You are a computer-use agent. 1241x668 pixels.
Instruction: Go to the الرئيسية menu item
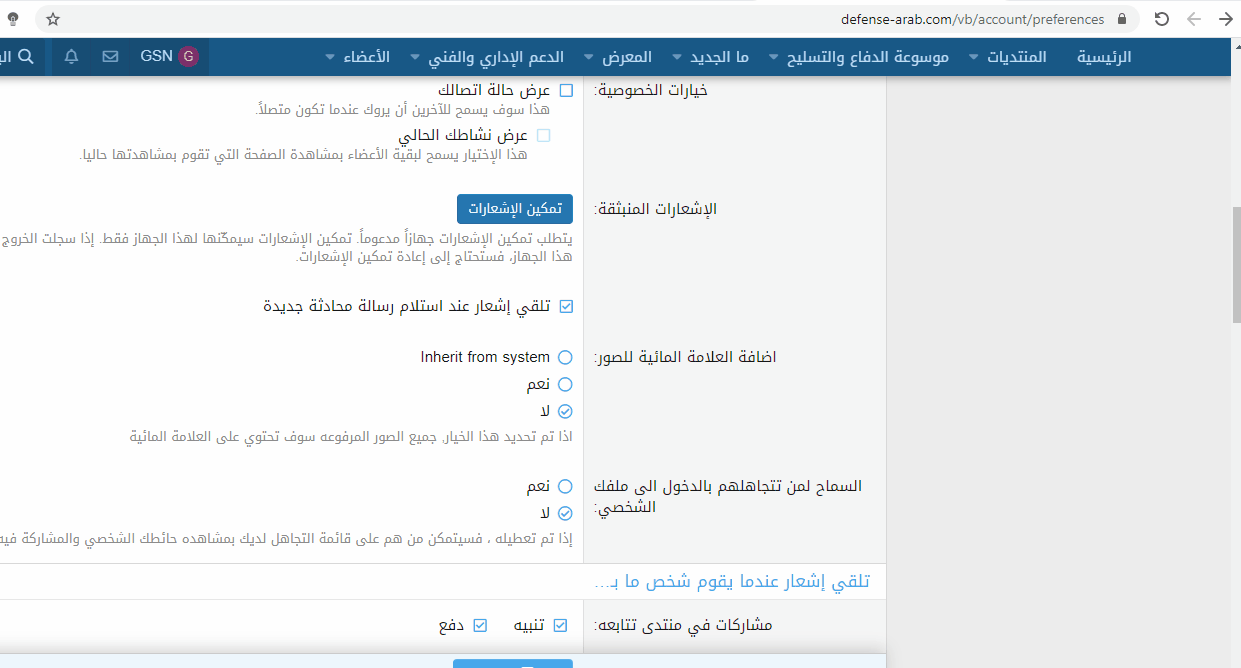click(x=1104, y=57)
